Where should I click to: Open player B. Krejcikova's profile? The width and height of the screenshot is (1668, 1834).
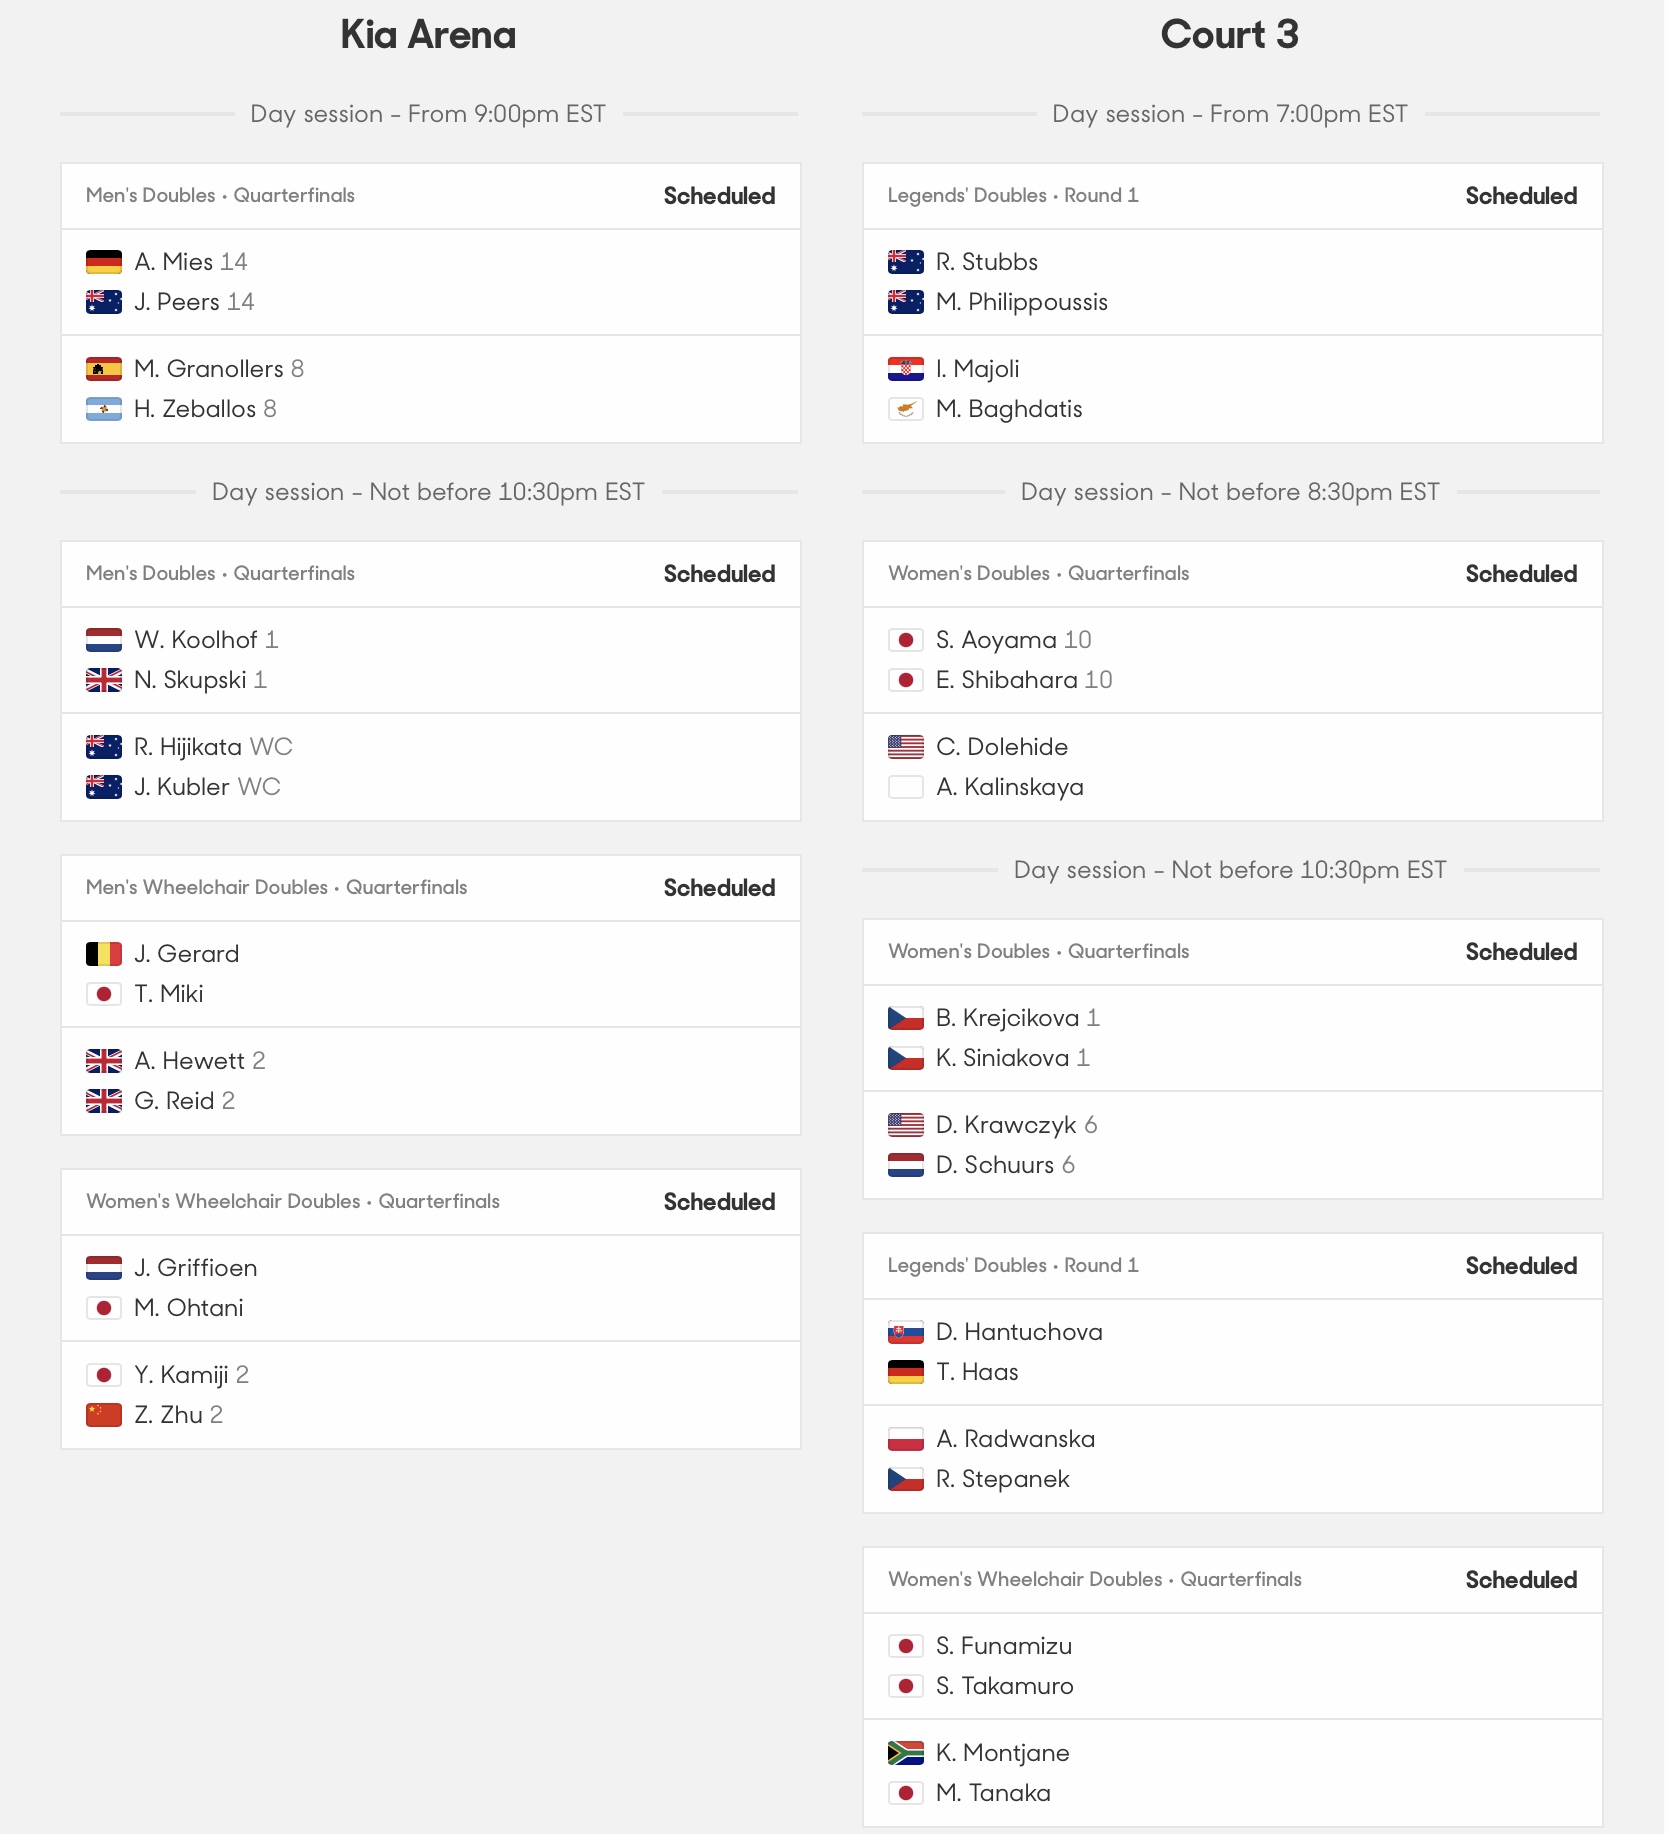1007,1018
